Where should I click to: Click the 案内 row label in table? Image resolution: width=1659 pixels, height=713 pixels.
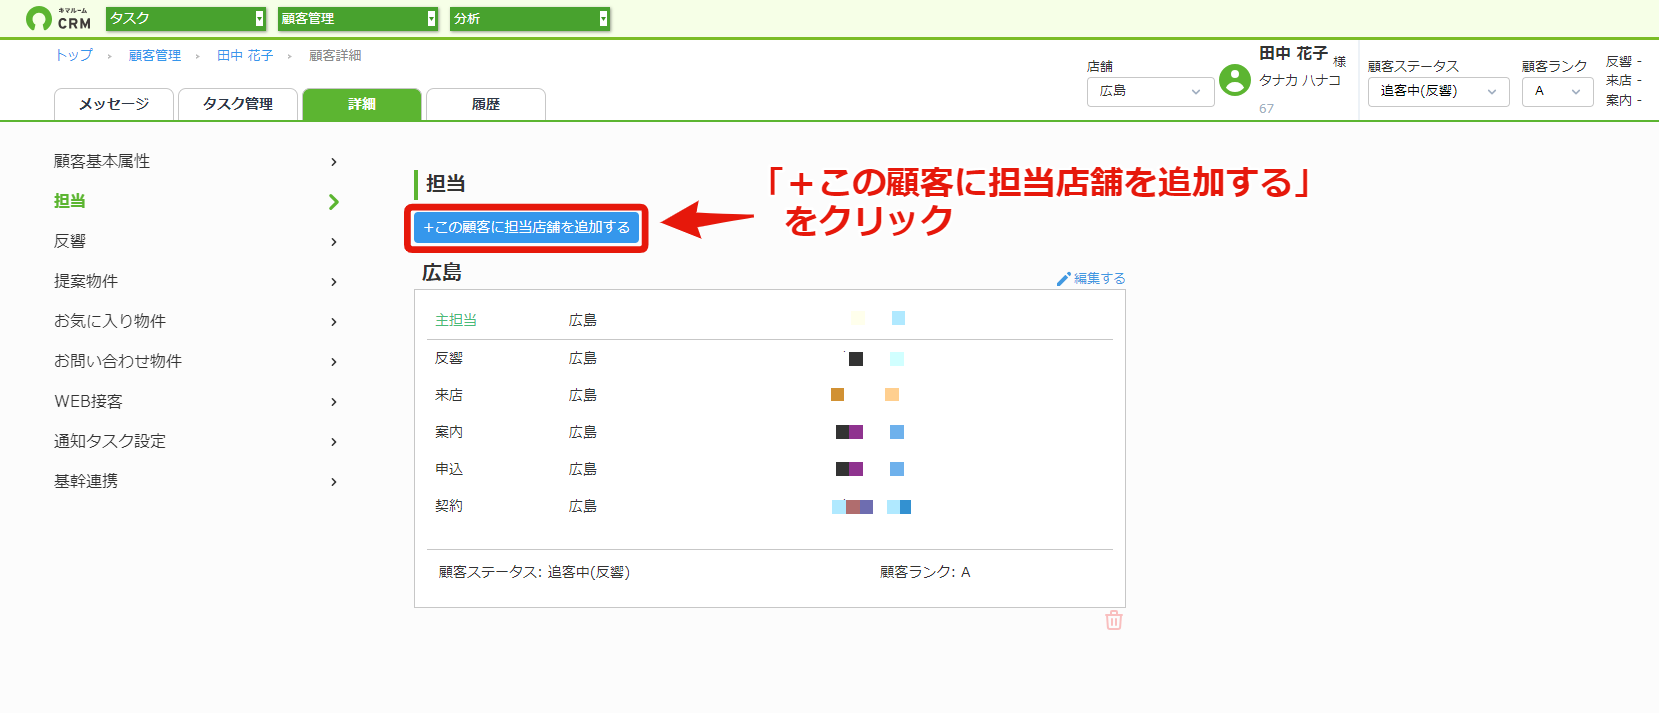(x=449, y=432)
